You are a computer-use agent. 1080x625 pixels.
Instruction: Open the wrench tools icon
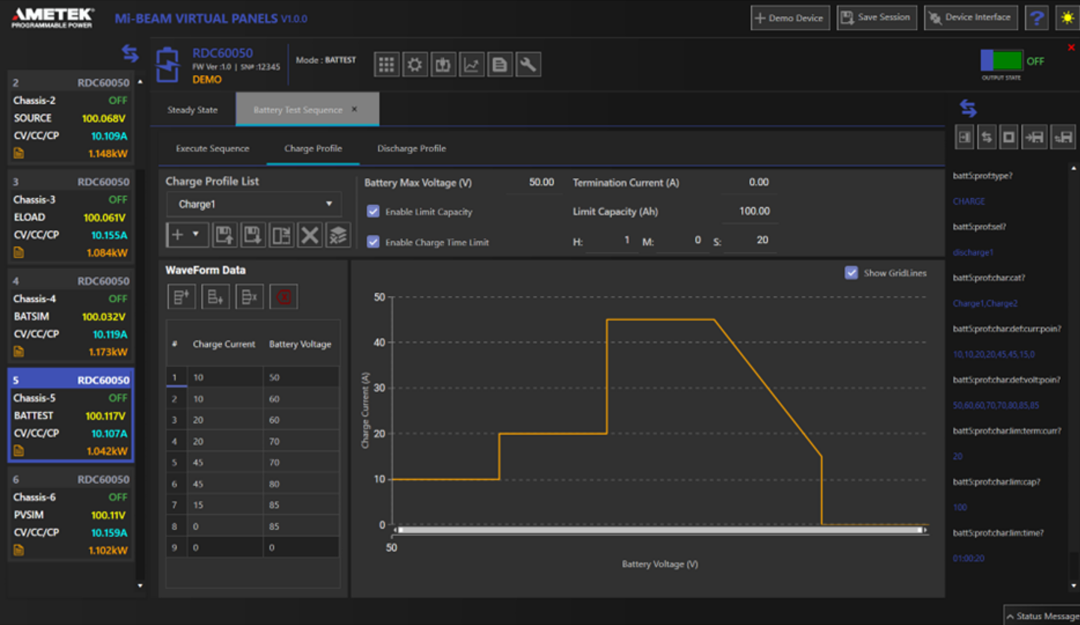point(528,65)
